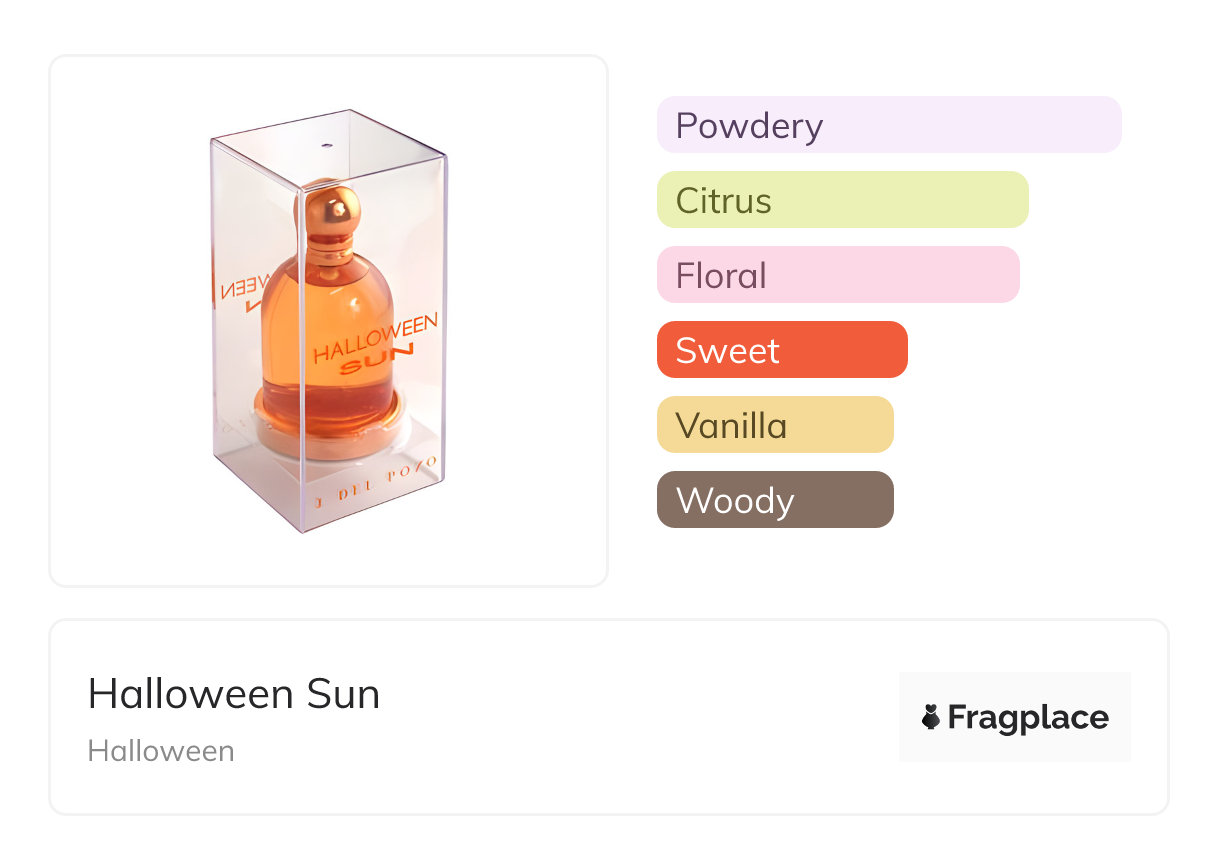Open the Halloween brand subtitle link

tap(161, 751)
